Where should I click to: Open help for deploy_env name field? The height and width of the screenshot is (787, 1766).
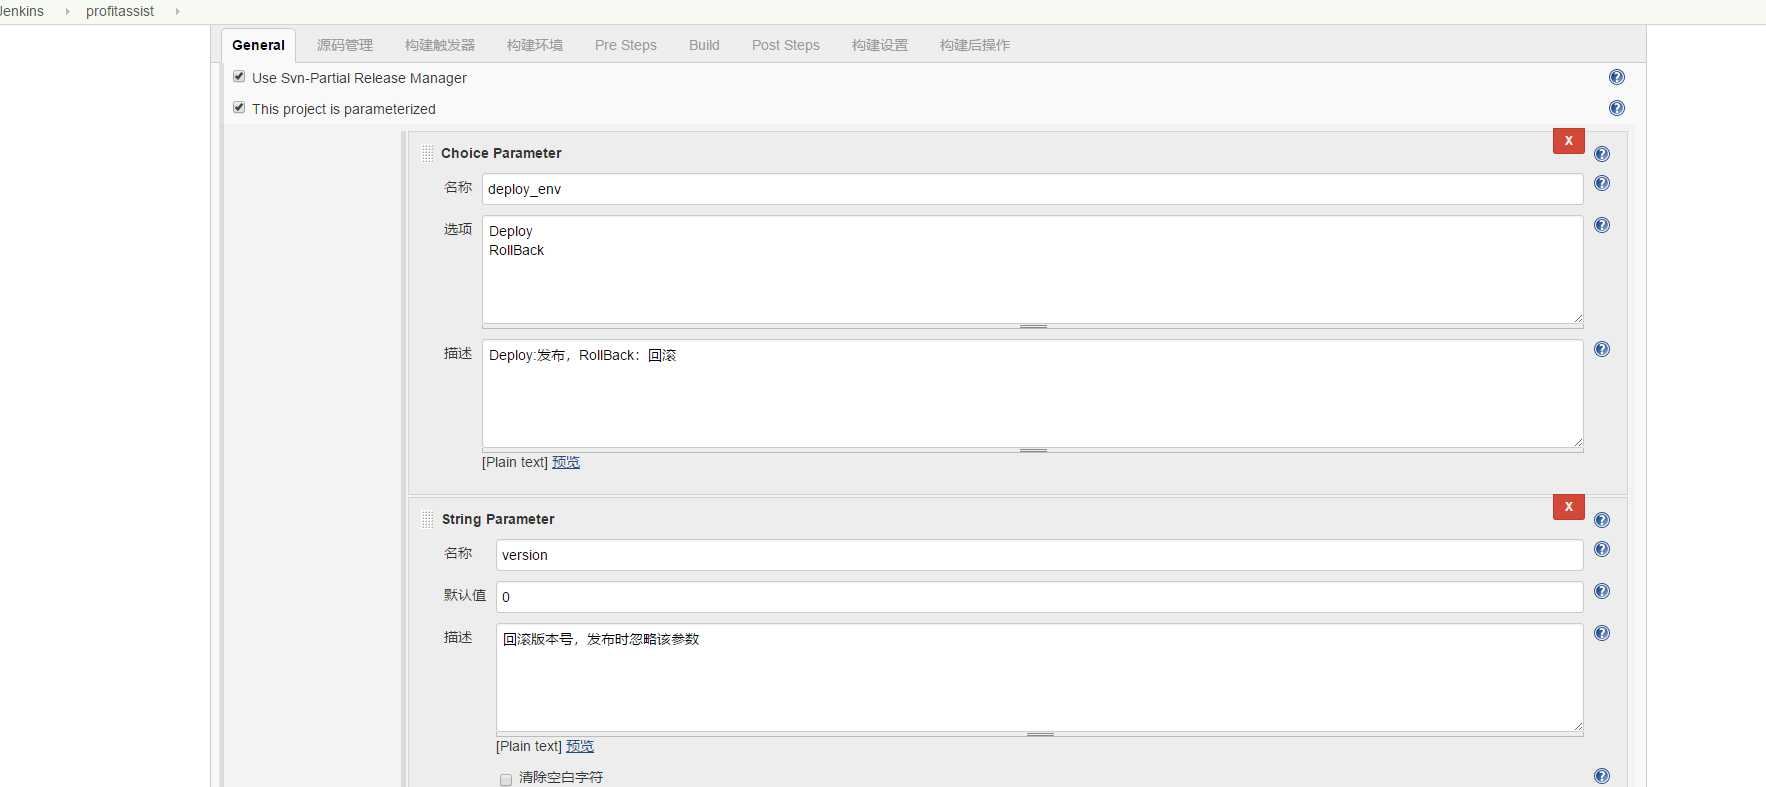coord(1602,183)
